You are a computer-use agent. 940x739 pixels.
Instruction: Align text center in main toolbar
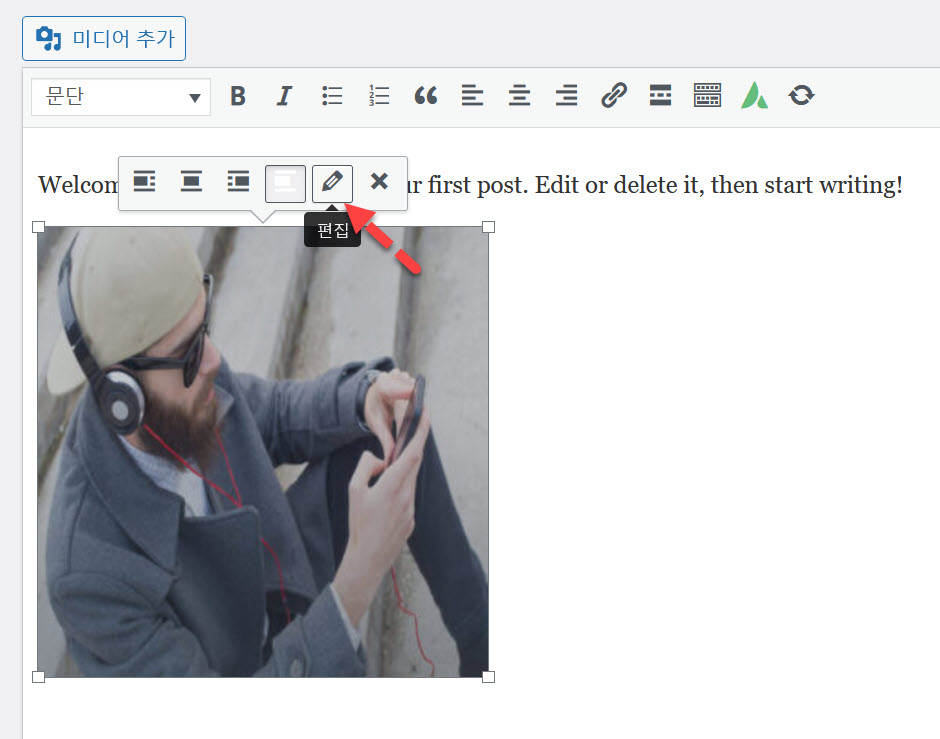coord(519,96)
